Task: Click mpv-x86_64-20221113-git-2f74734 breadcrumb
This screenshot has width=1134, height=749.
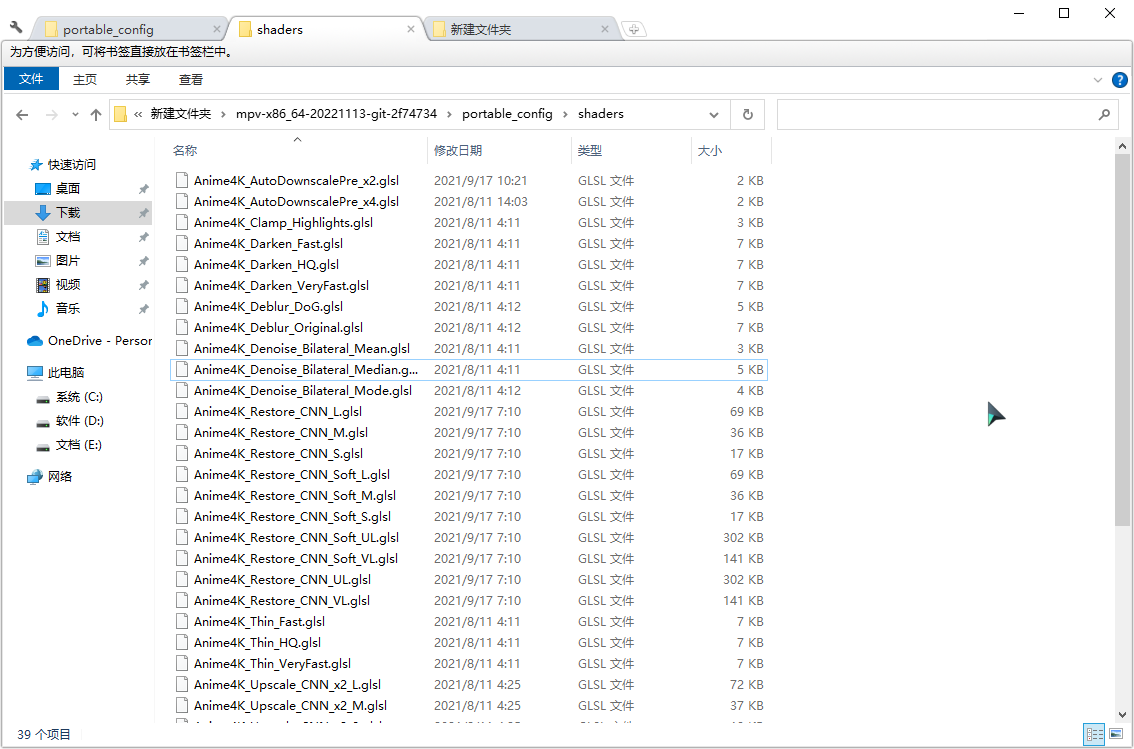Action: click(336, 114)
